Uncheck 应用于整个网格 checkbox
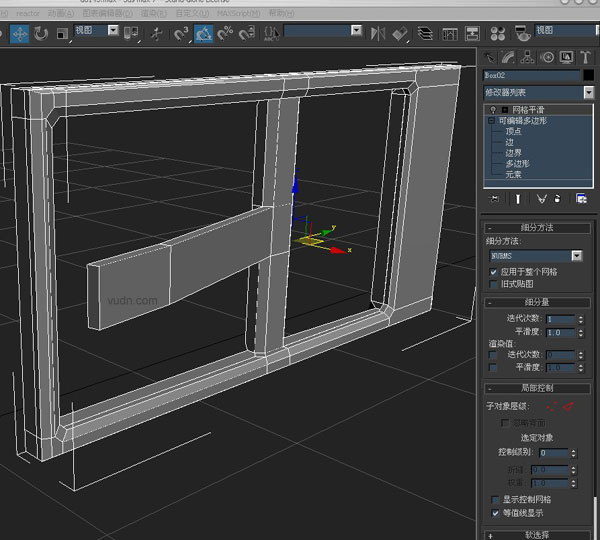Viewport: 600px width, 540px height. (x=493, y=271)
